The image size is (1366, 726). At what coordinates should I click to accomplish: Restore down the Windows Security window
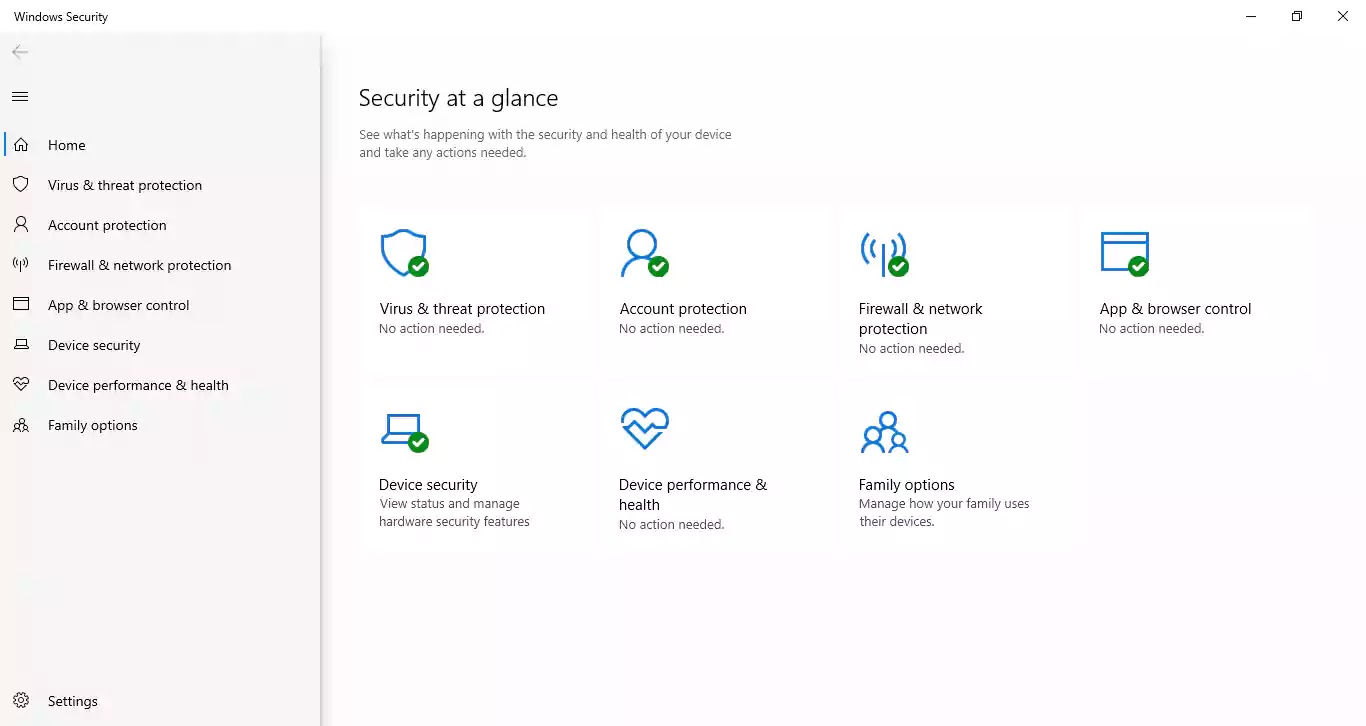tap(1297, 16)
